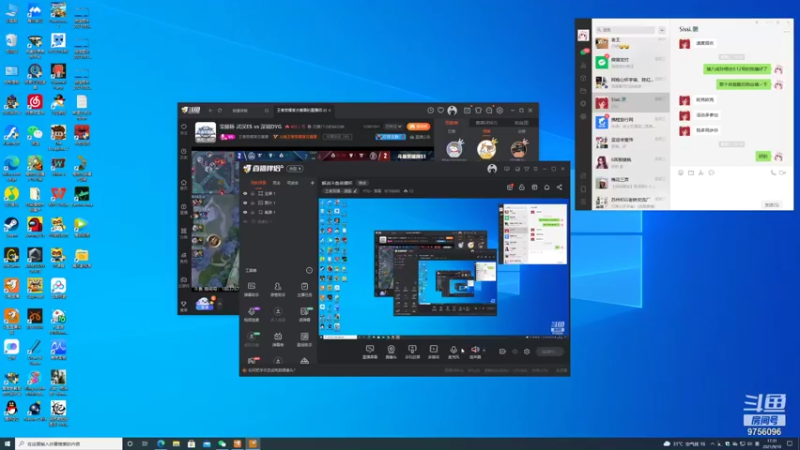The image size is (800, 450).
Task: Open the chat info three-dots menu in WeChat
Action: [x=786, y=32]
